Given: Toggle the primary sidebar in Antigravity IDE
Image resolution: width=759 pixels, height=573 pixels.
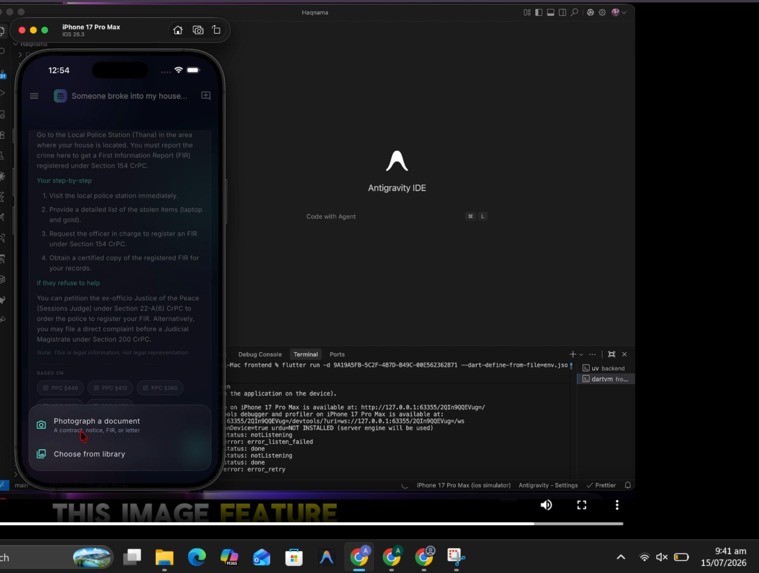Looking at the screenshot, I should pyautogui.click(x=538, y=13).
